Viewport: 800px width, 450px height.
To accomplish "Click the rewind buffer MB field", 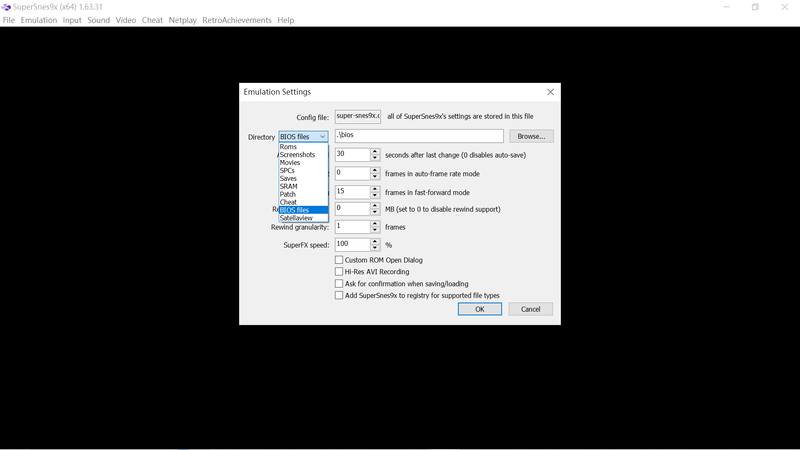I will point(352,209).
